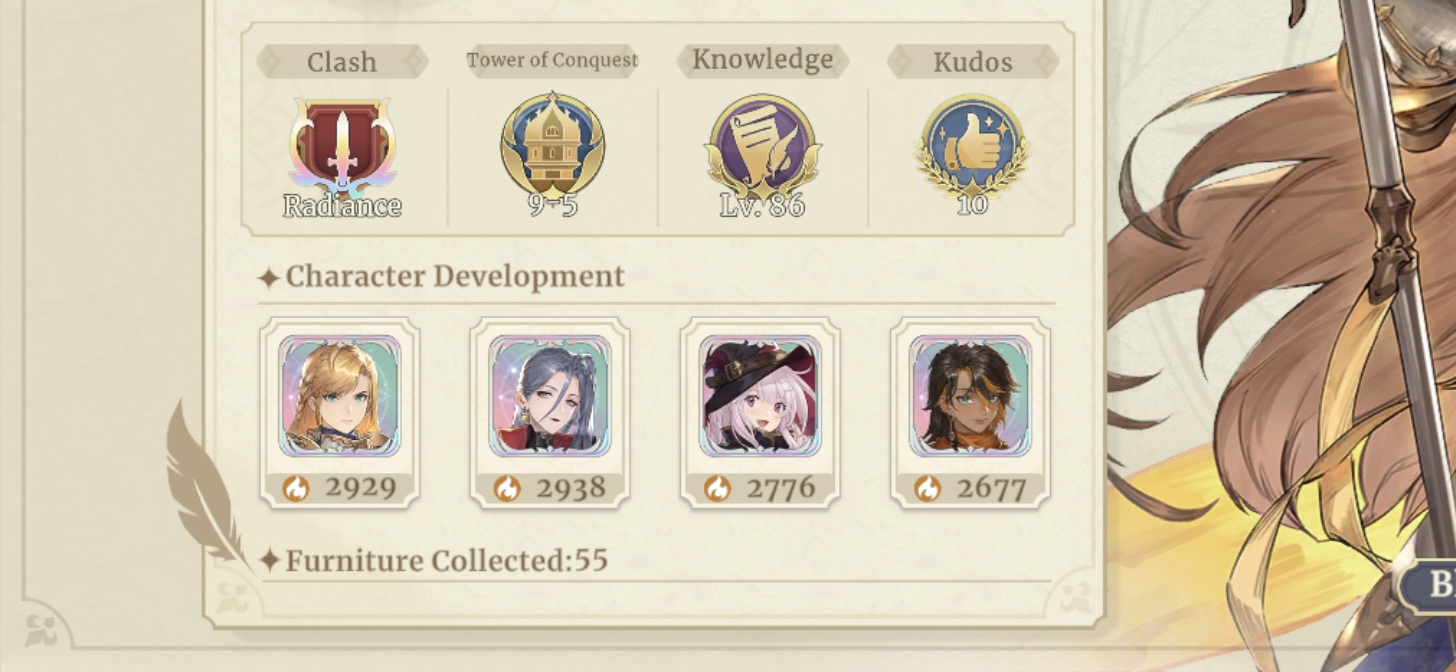Select the Kudos header label
The height and width of the screenshot is (672, 1456).
[972, 62]
